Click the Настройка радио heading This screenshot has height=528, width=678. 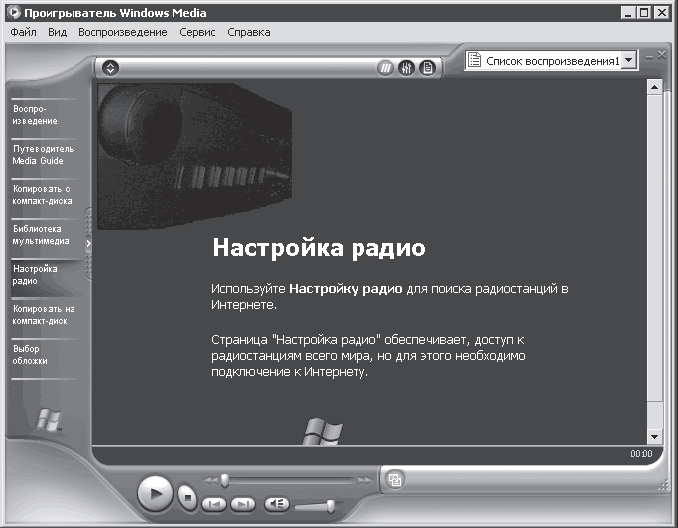coord(319,248)
